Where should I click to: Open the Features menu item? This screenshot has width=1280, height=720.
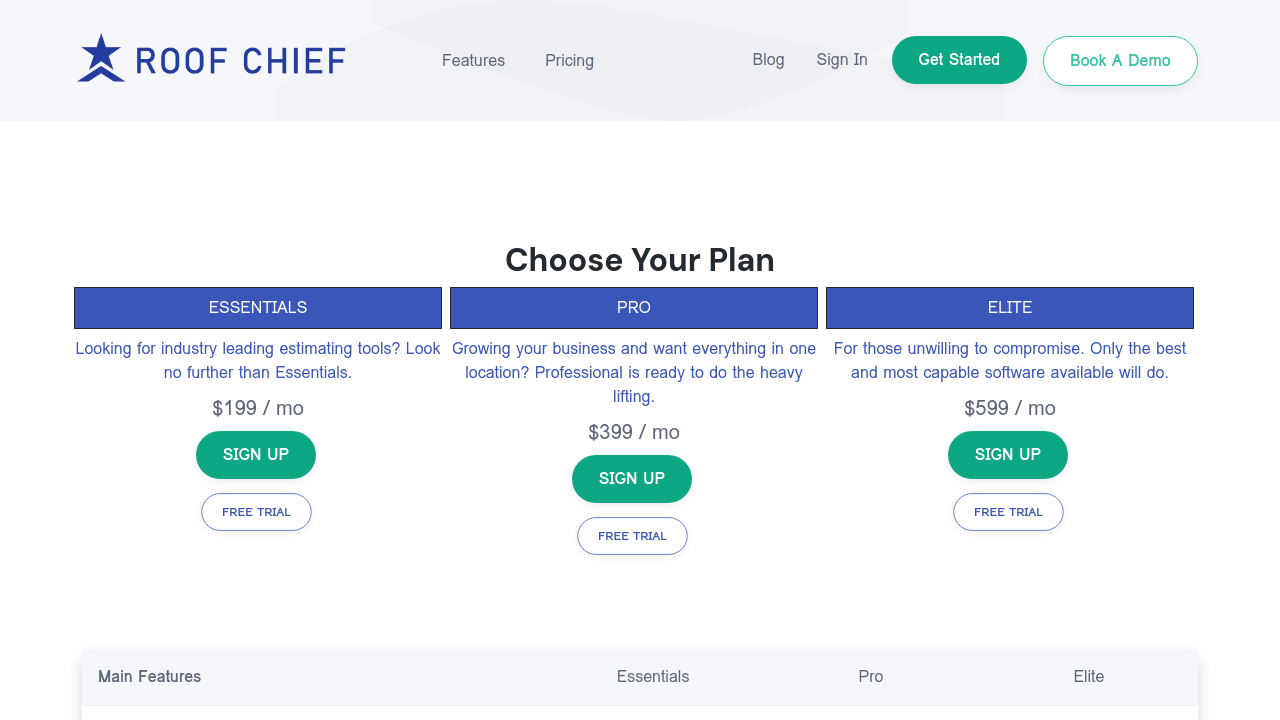point(473,60)
